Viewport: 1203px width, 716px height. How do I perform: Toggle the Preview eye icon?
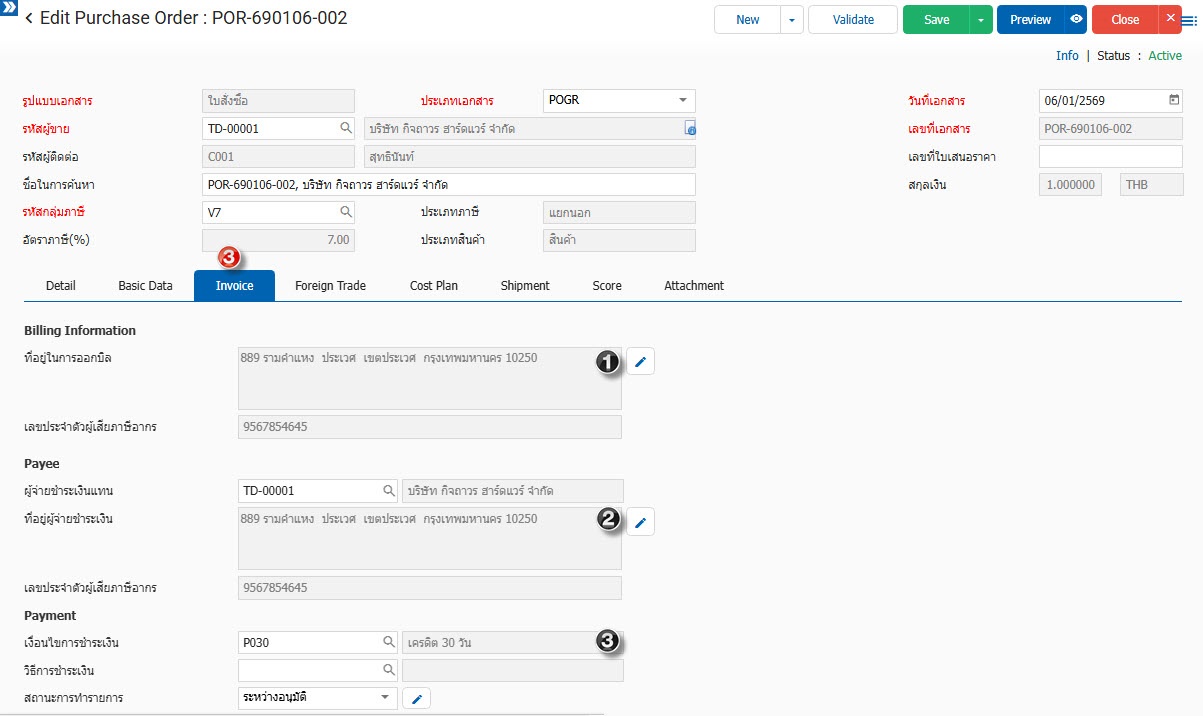click(x=1076, y=20)
